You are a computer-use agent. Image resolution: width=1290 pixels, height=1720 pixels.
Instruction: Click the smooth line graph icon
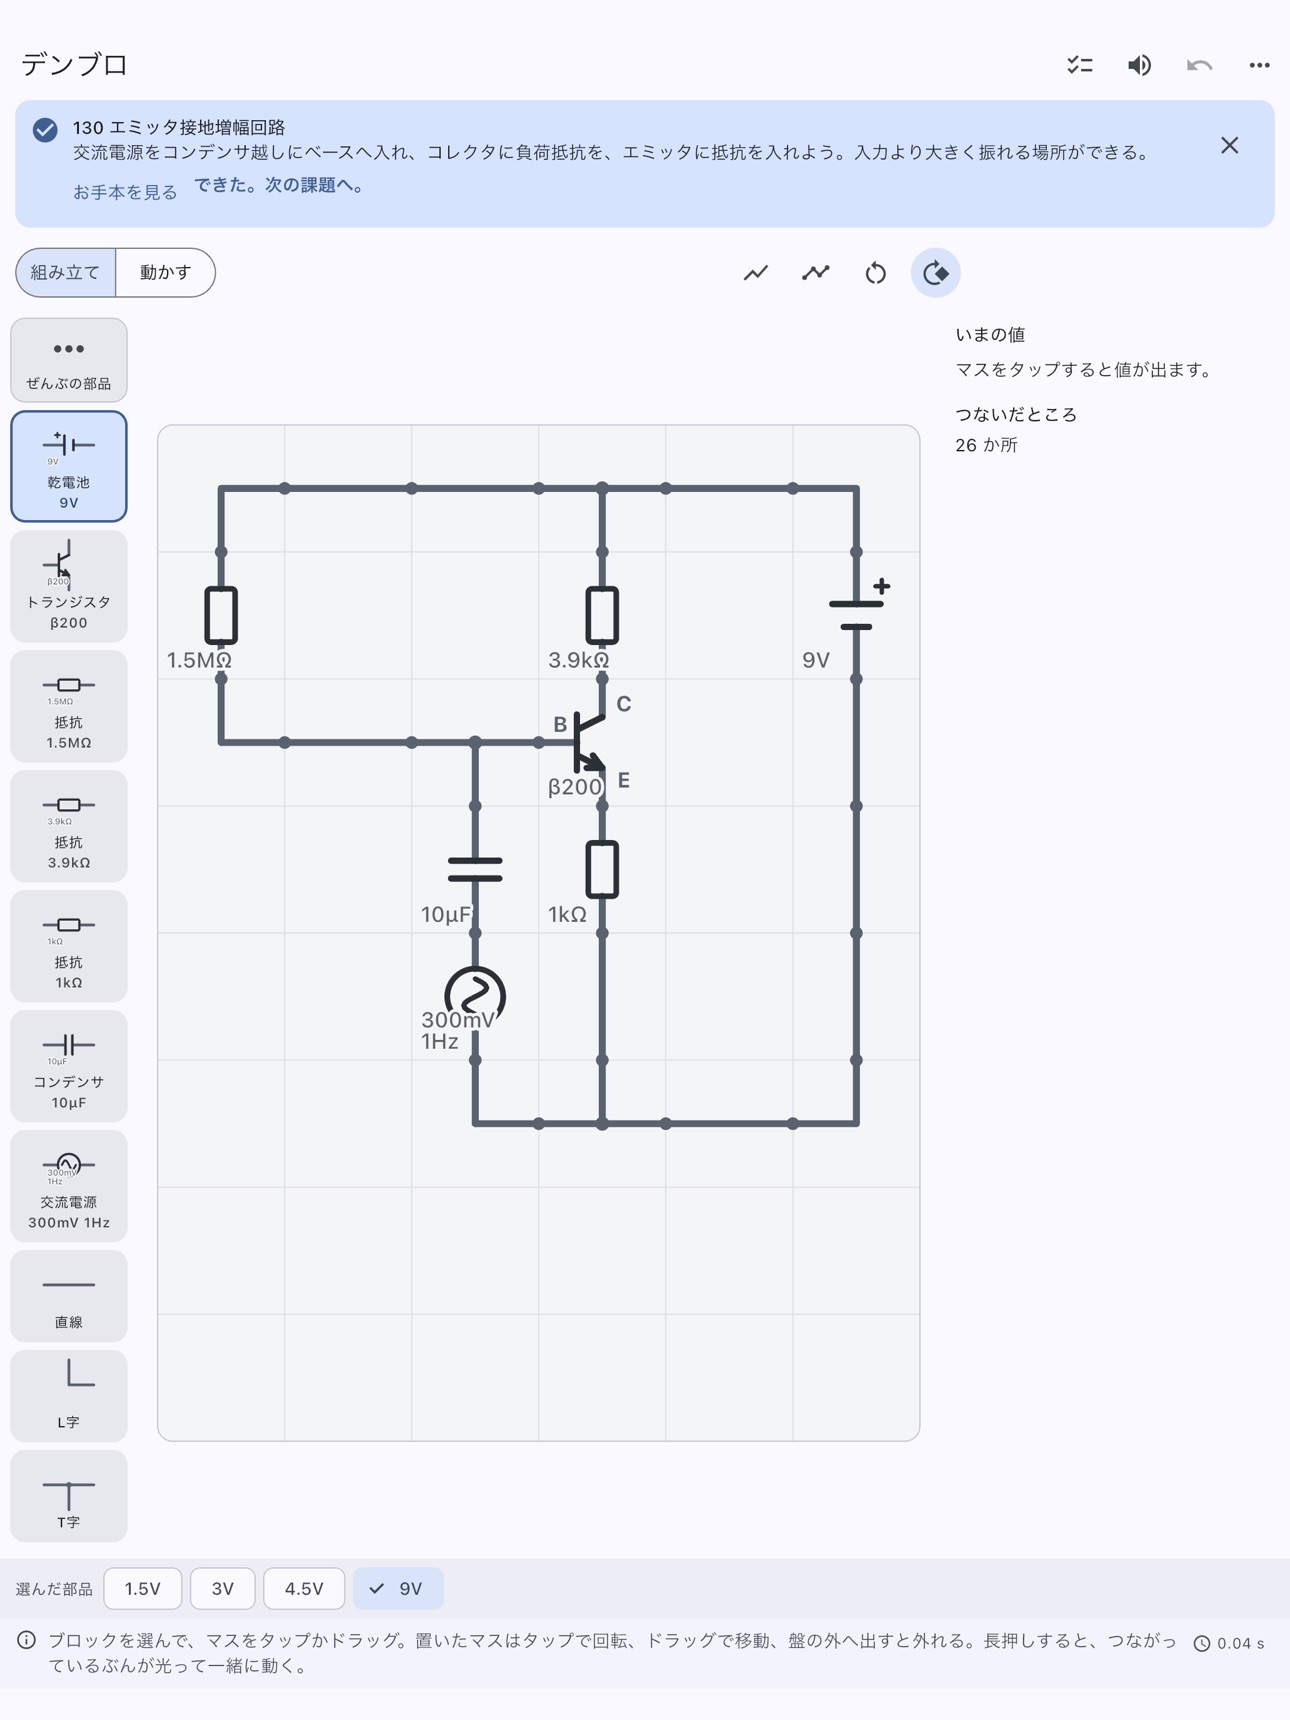coord(756,273)
